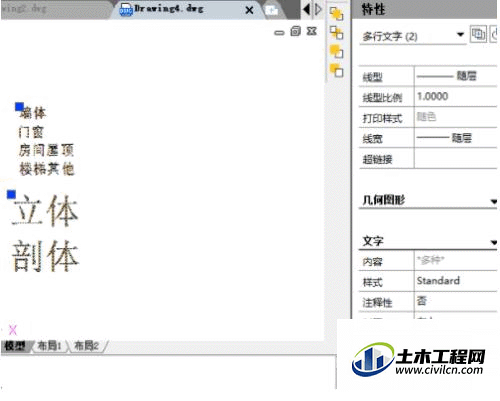The height and width of the screenshot is (401, 500).
Task: Click the 样式 property label
Action: pyautogui.click(x=372, y=283)
